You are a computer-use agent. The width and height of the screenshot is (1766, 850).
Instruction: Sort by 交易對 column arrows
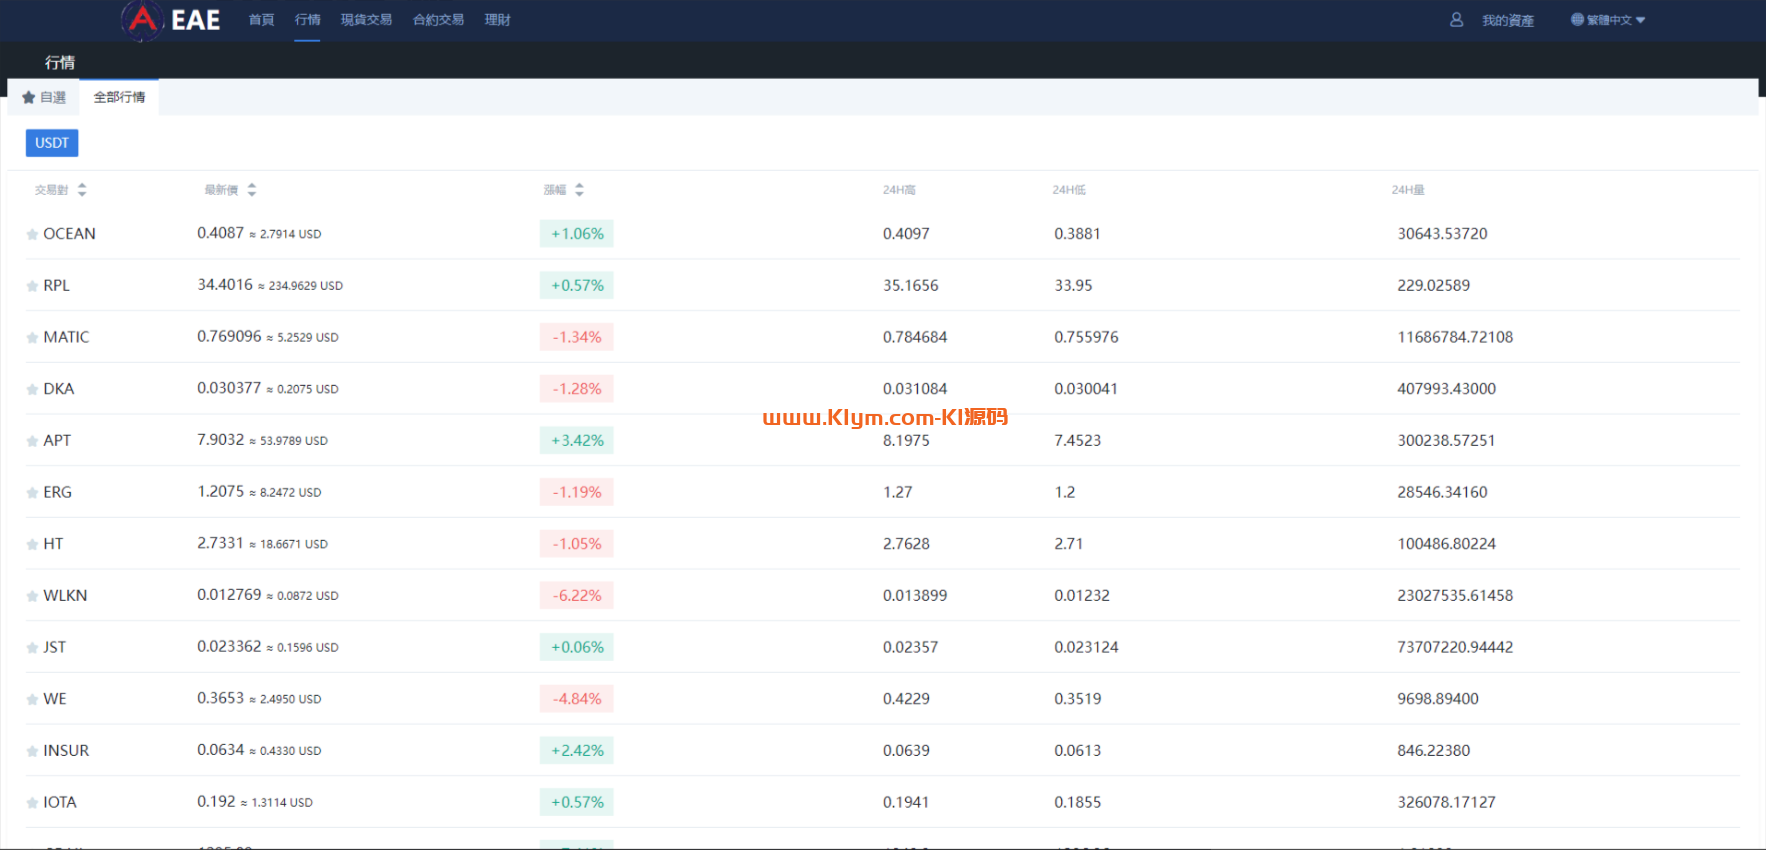(x=82, y=190)
